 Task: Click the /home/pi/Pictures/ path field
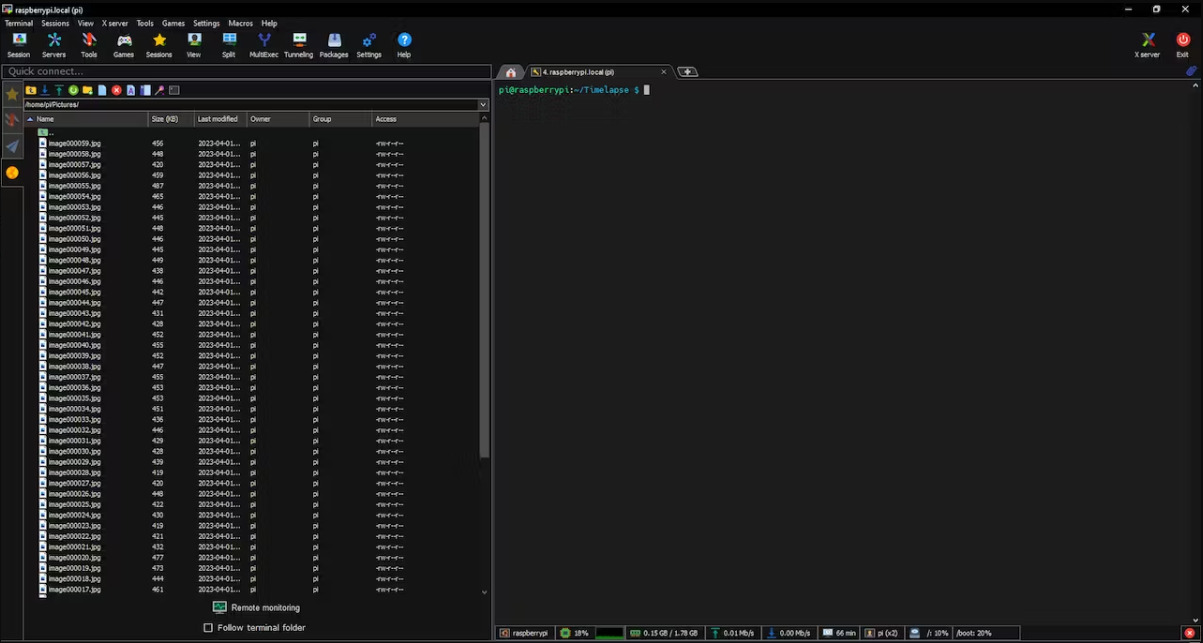pyautogui.click(x=250, y=104)
